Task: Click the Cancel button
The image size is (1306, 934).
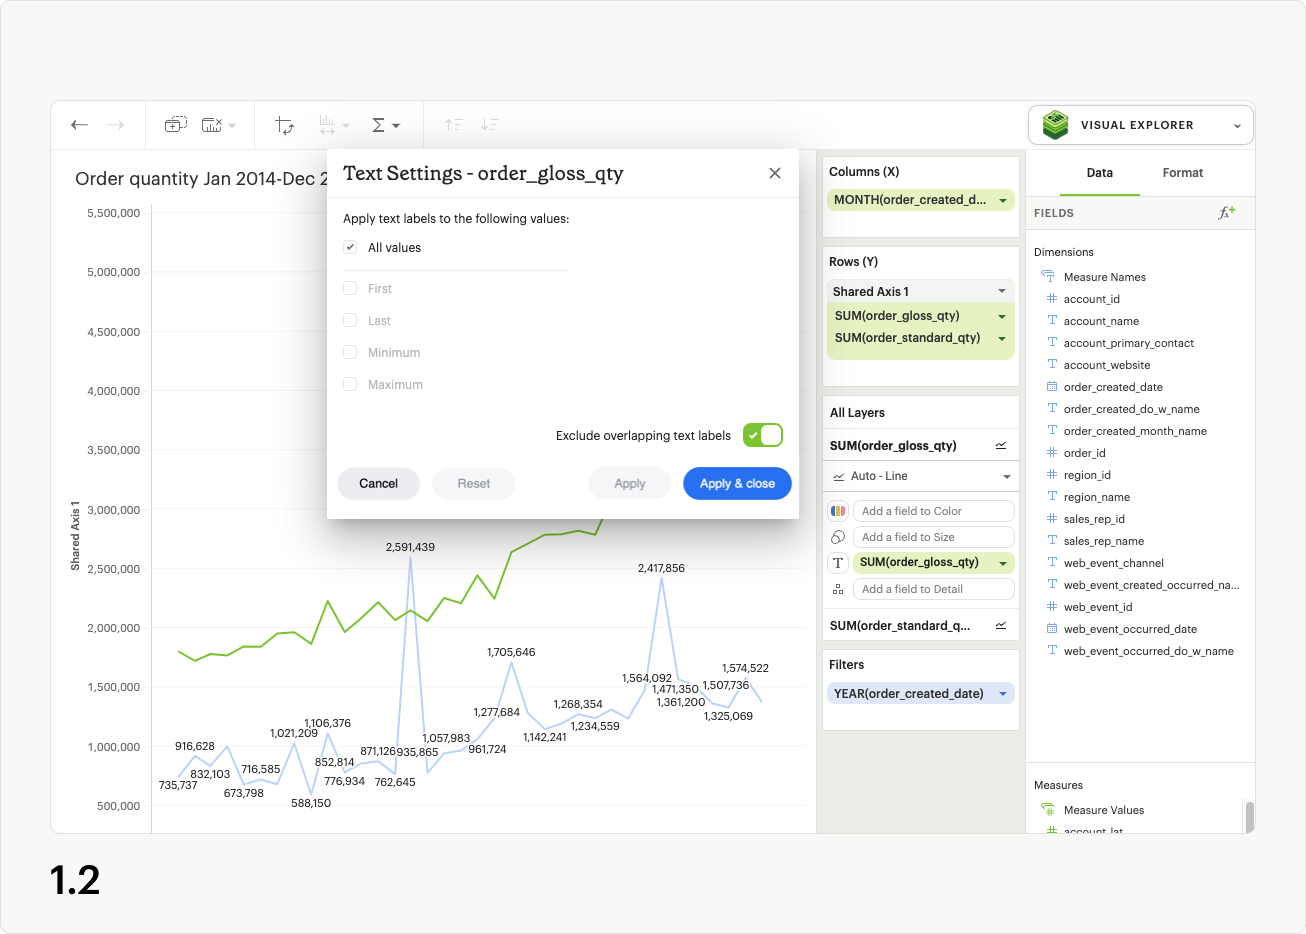Action: pos(378,484)
